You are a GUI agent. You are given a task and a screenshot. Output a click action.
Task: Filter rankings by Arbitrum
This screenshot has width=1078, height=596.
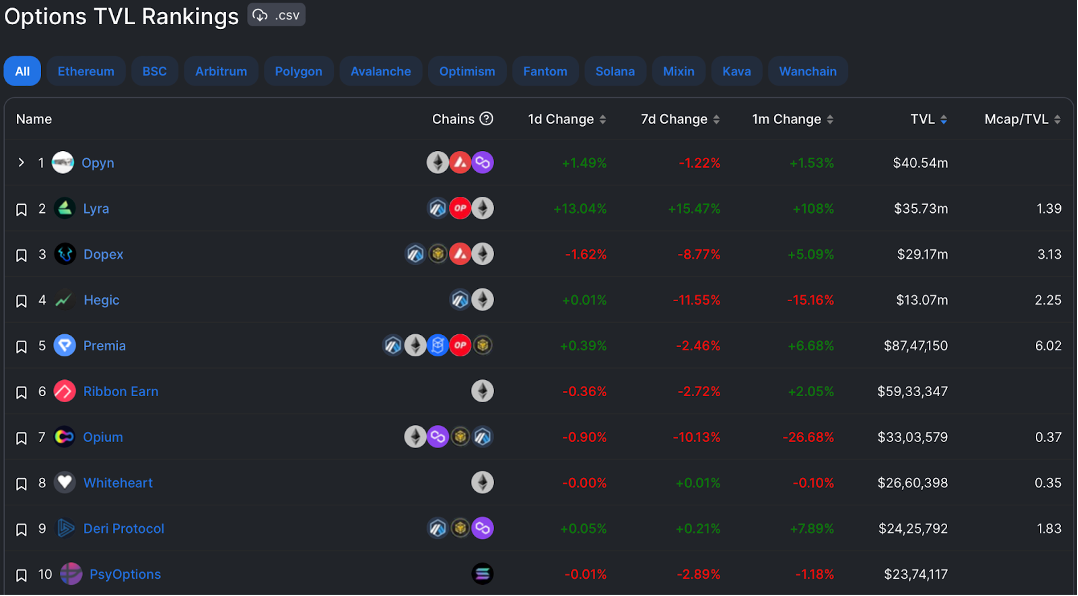click(221, 71)
